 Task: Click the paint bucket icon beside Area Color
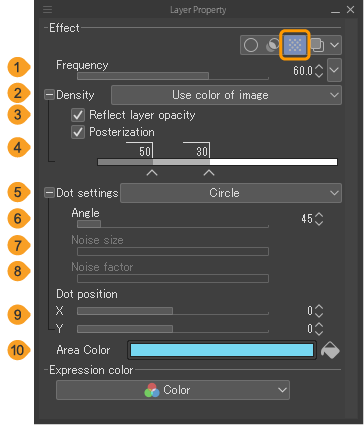[x=330, y=350]
